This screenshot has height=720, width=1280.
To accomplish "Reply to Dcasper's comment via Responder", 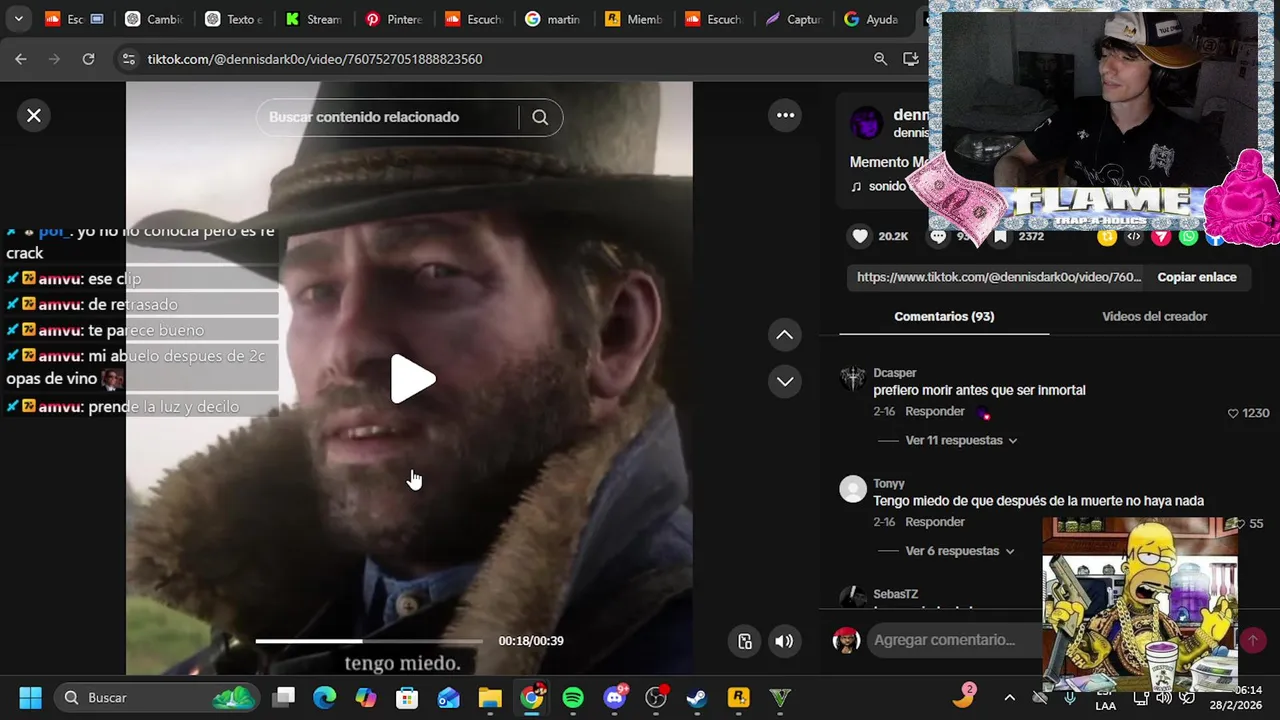I will (x=935, y=411).
